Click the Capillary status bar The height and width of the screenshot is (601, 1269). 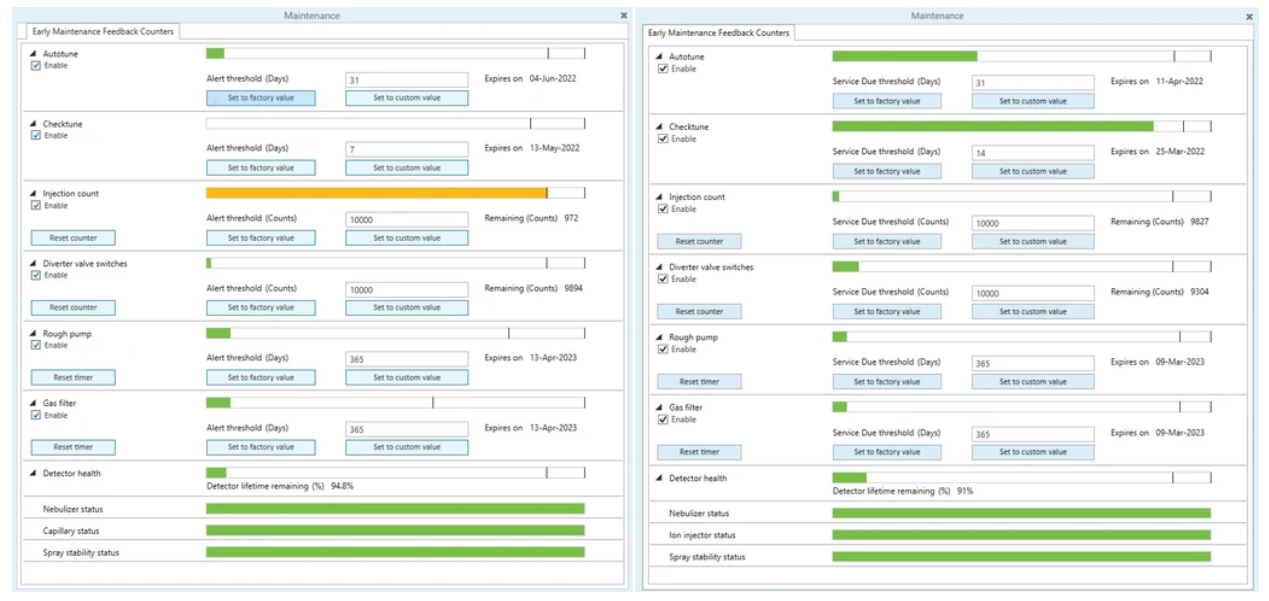click(x=395, y=530)
